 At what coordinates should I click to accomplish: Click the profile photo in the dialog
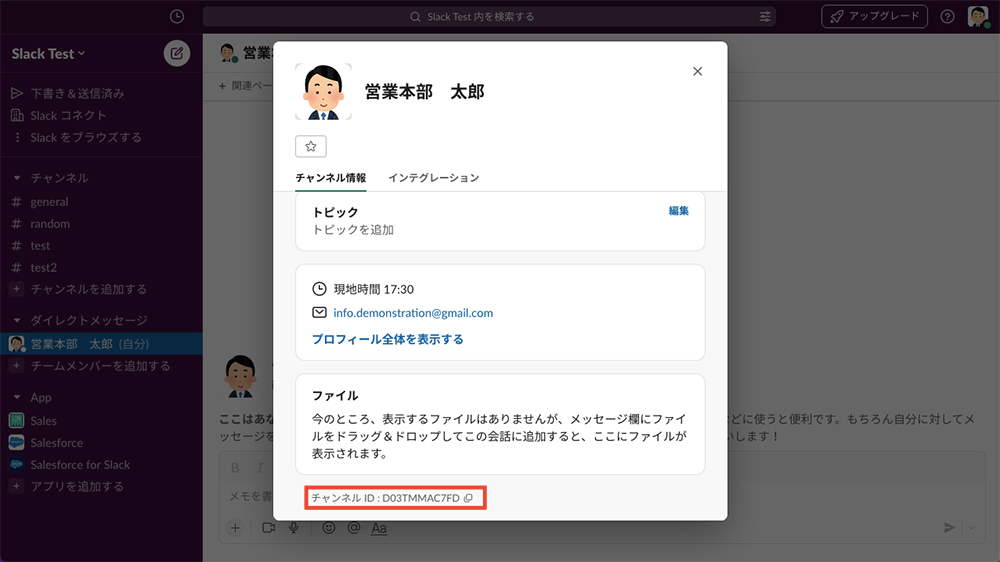click(x=323, y=92)
